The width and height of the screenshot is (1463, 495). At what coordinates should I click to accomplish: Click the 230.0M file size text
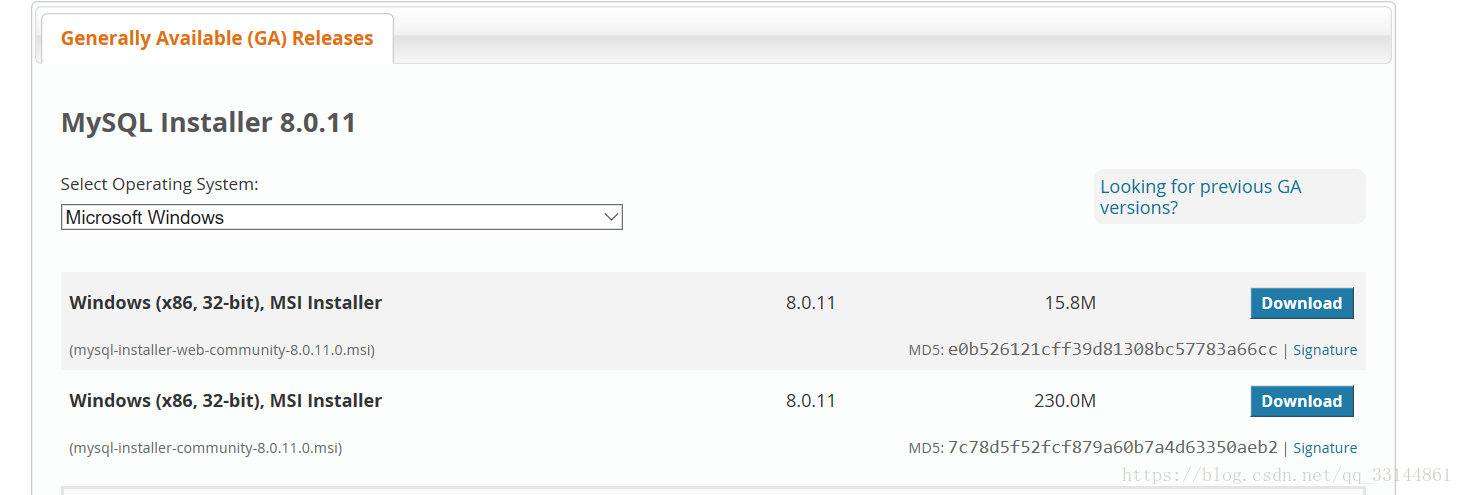pos(1065,401)
